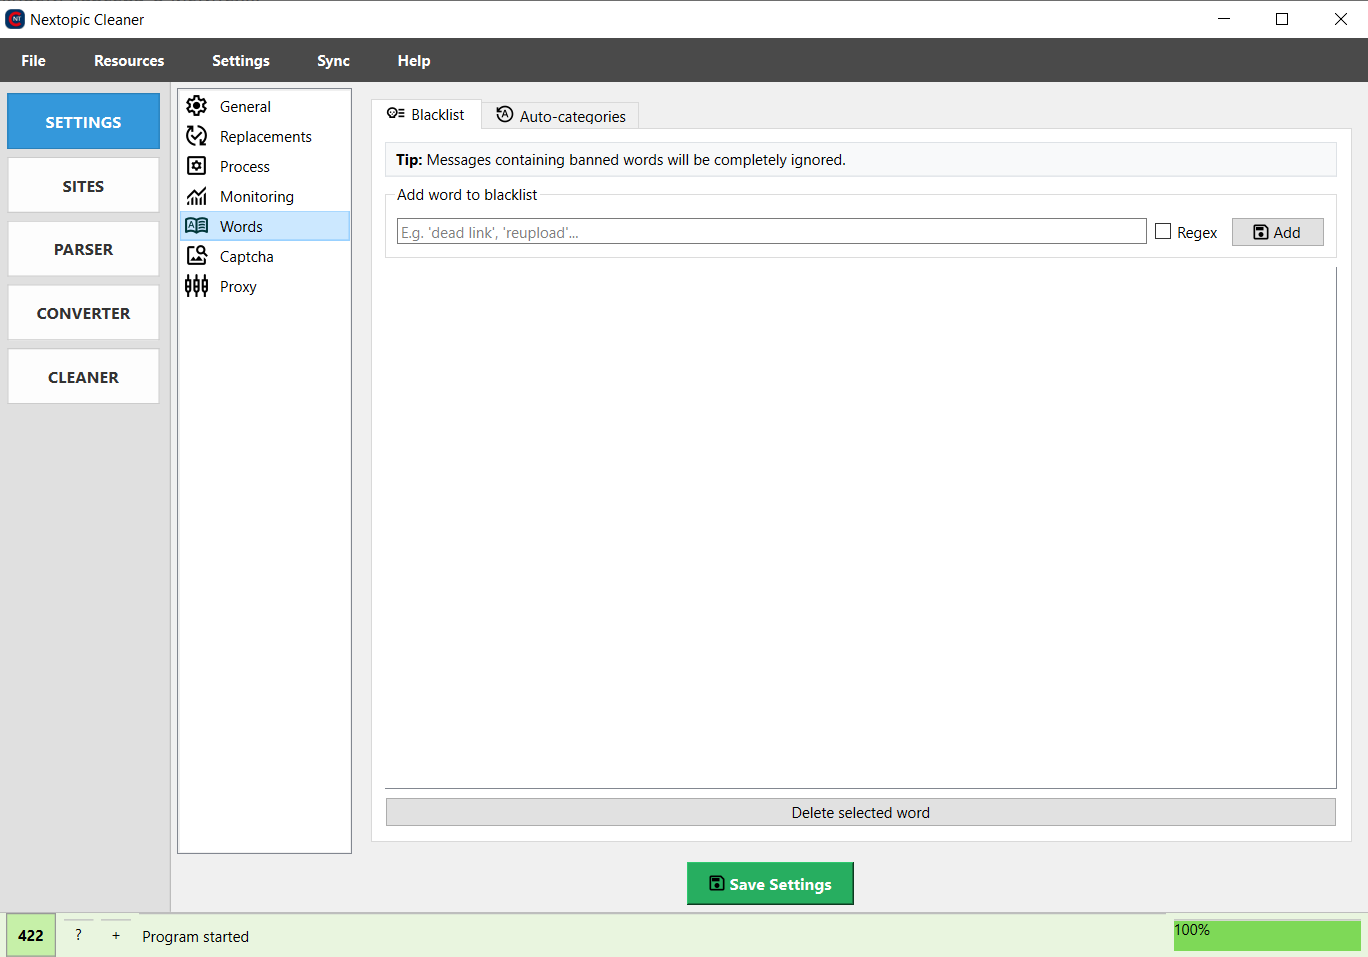Open the Process settings icon
The width and height of the screenshot is (1368, 957).
click(197, 166)
